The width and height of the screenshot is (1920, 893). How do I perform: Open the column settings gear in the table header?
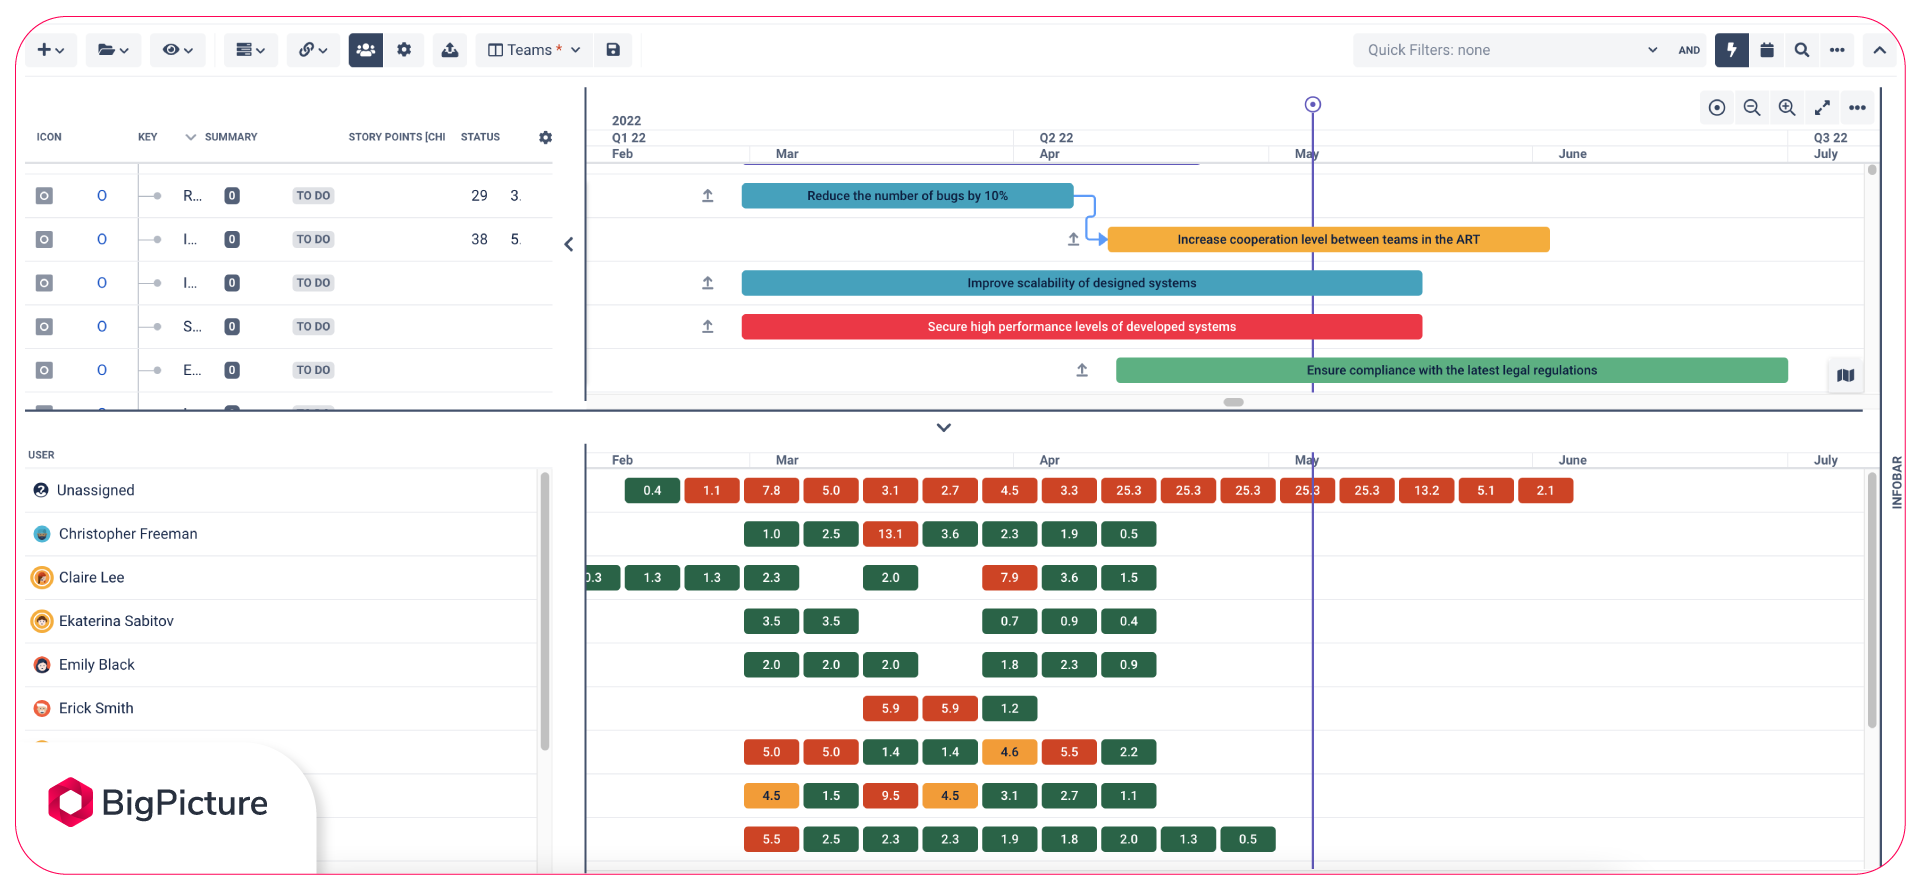click(545, 137)
